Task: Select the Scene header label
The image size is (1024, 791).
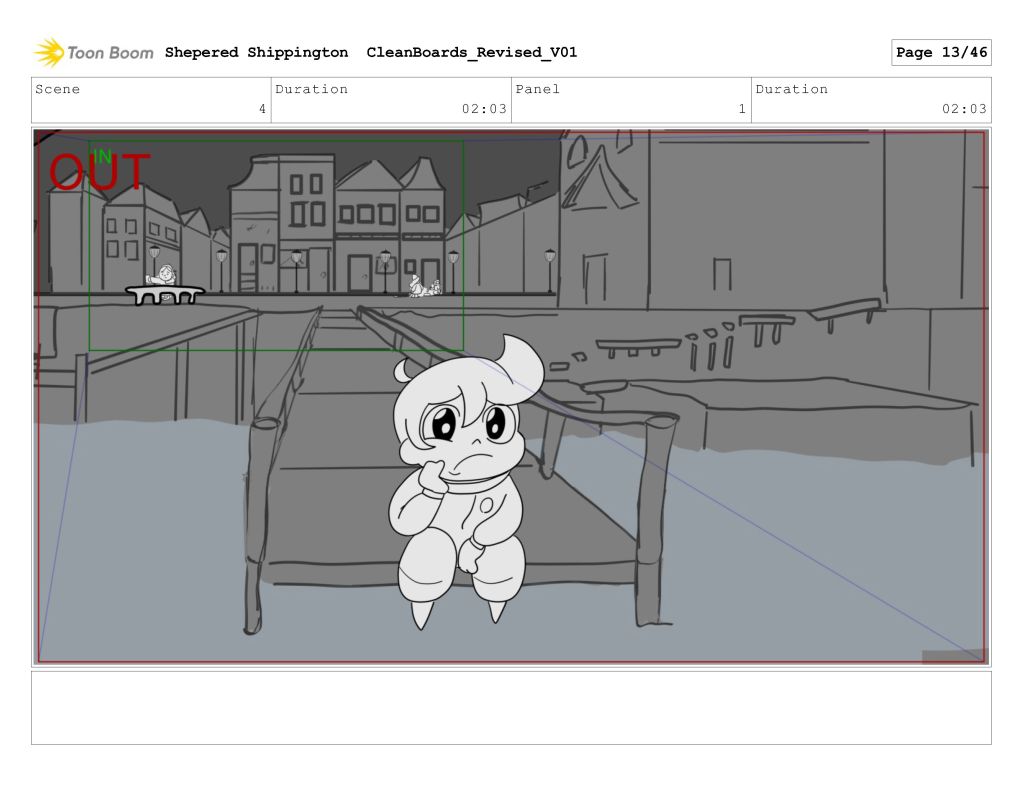Action: (x=58, y=89)
